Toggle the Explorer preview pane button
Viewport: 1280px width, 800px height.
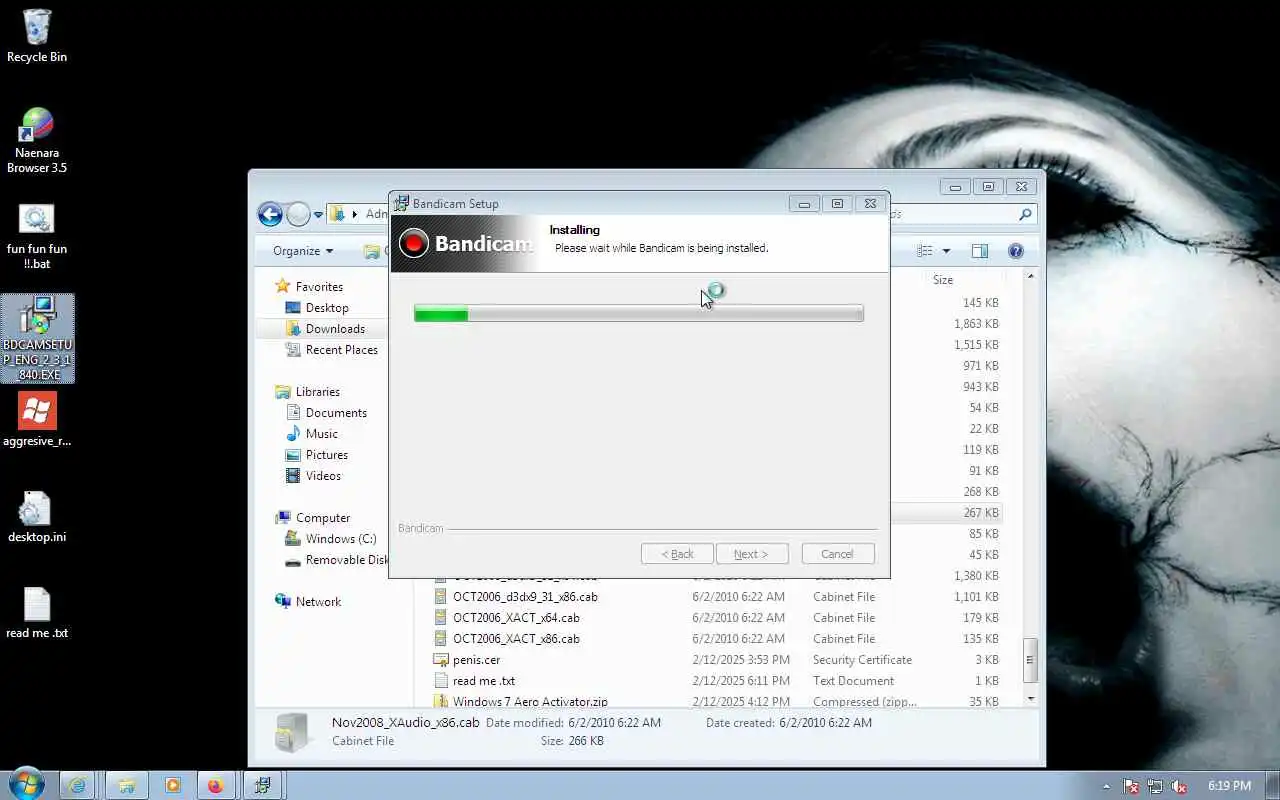pos(980,251)
